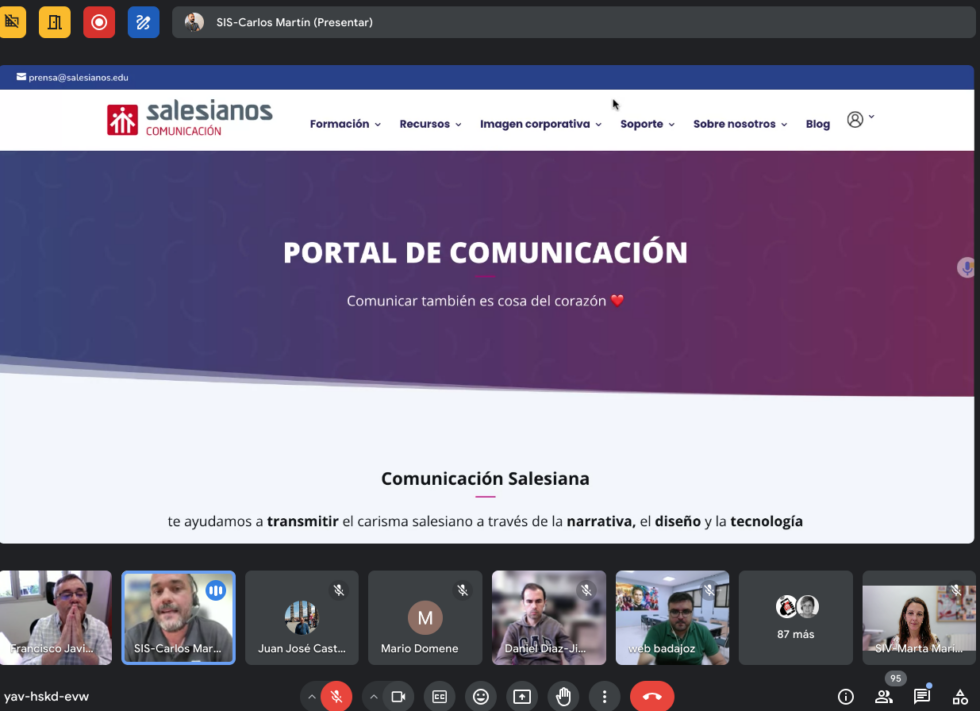Open the Formación dropdown menu
Screen dimensions: 980x711
(x=345, y=124)
